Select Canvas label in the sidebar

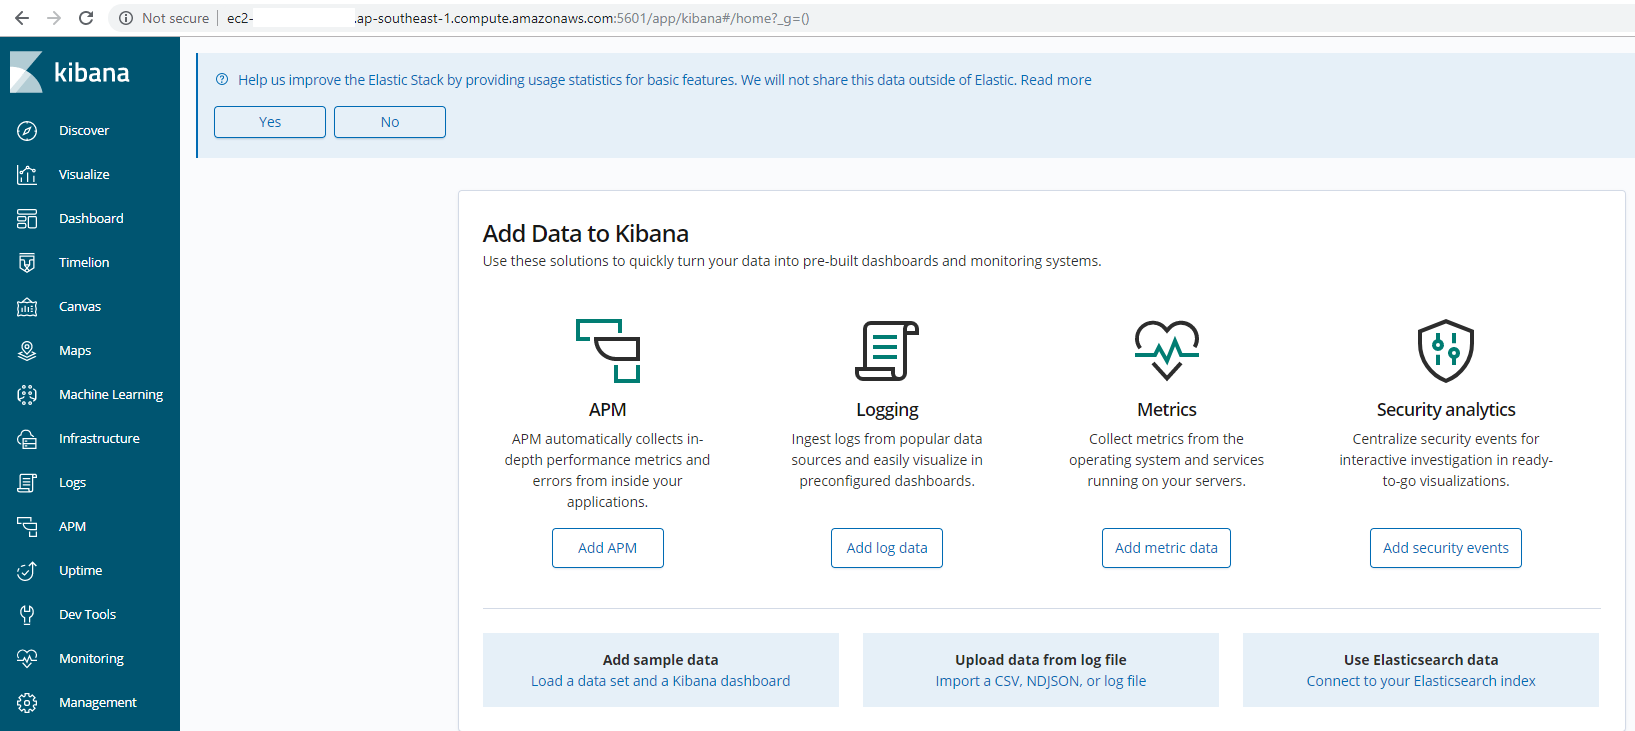[x=80, y=307]
